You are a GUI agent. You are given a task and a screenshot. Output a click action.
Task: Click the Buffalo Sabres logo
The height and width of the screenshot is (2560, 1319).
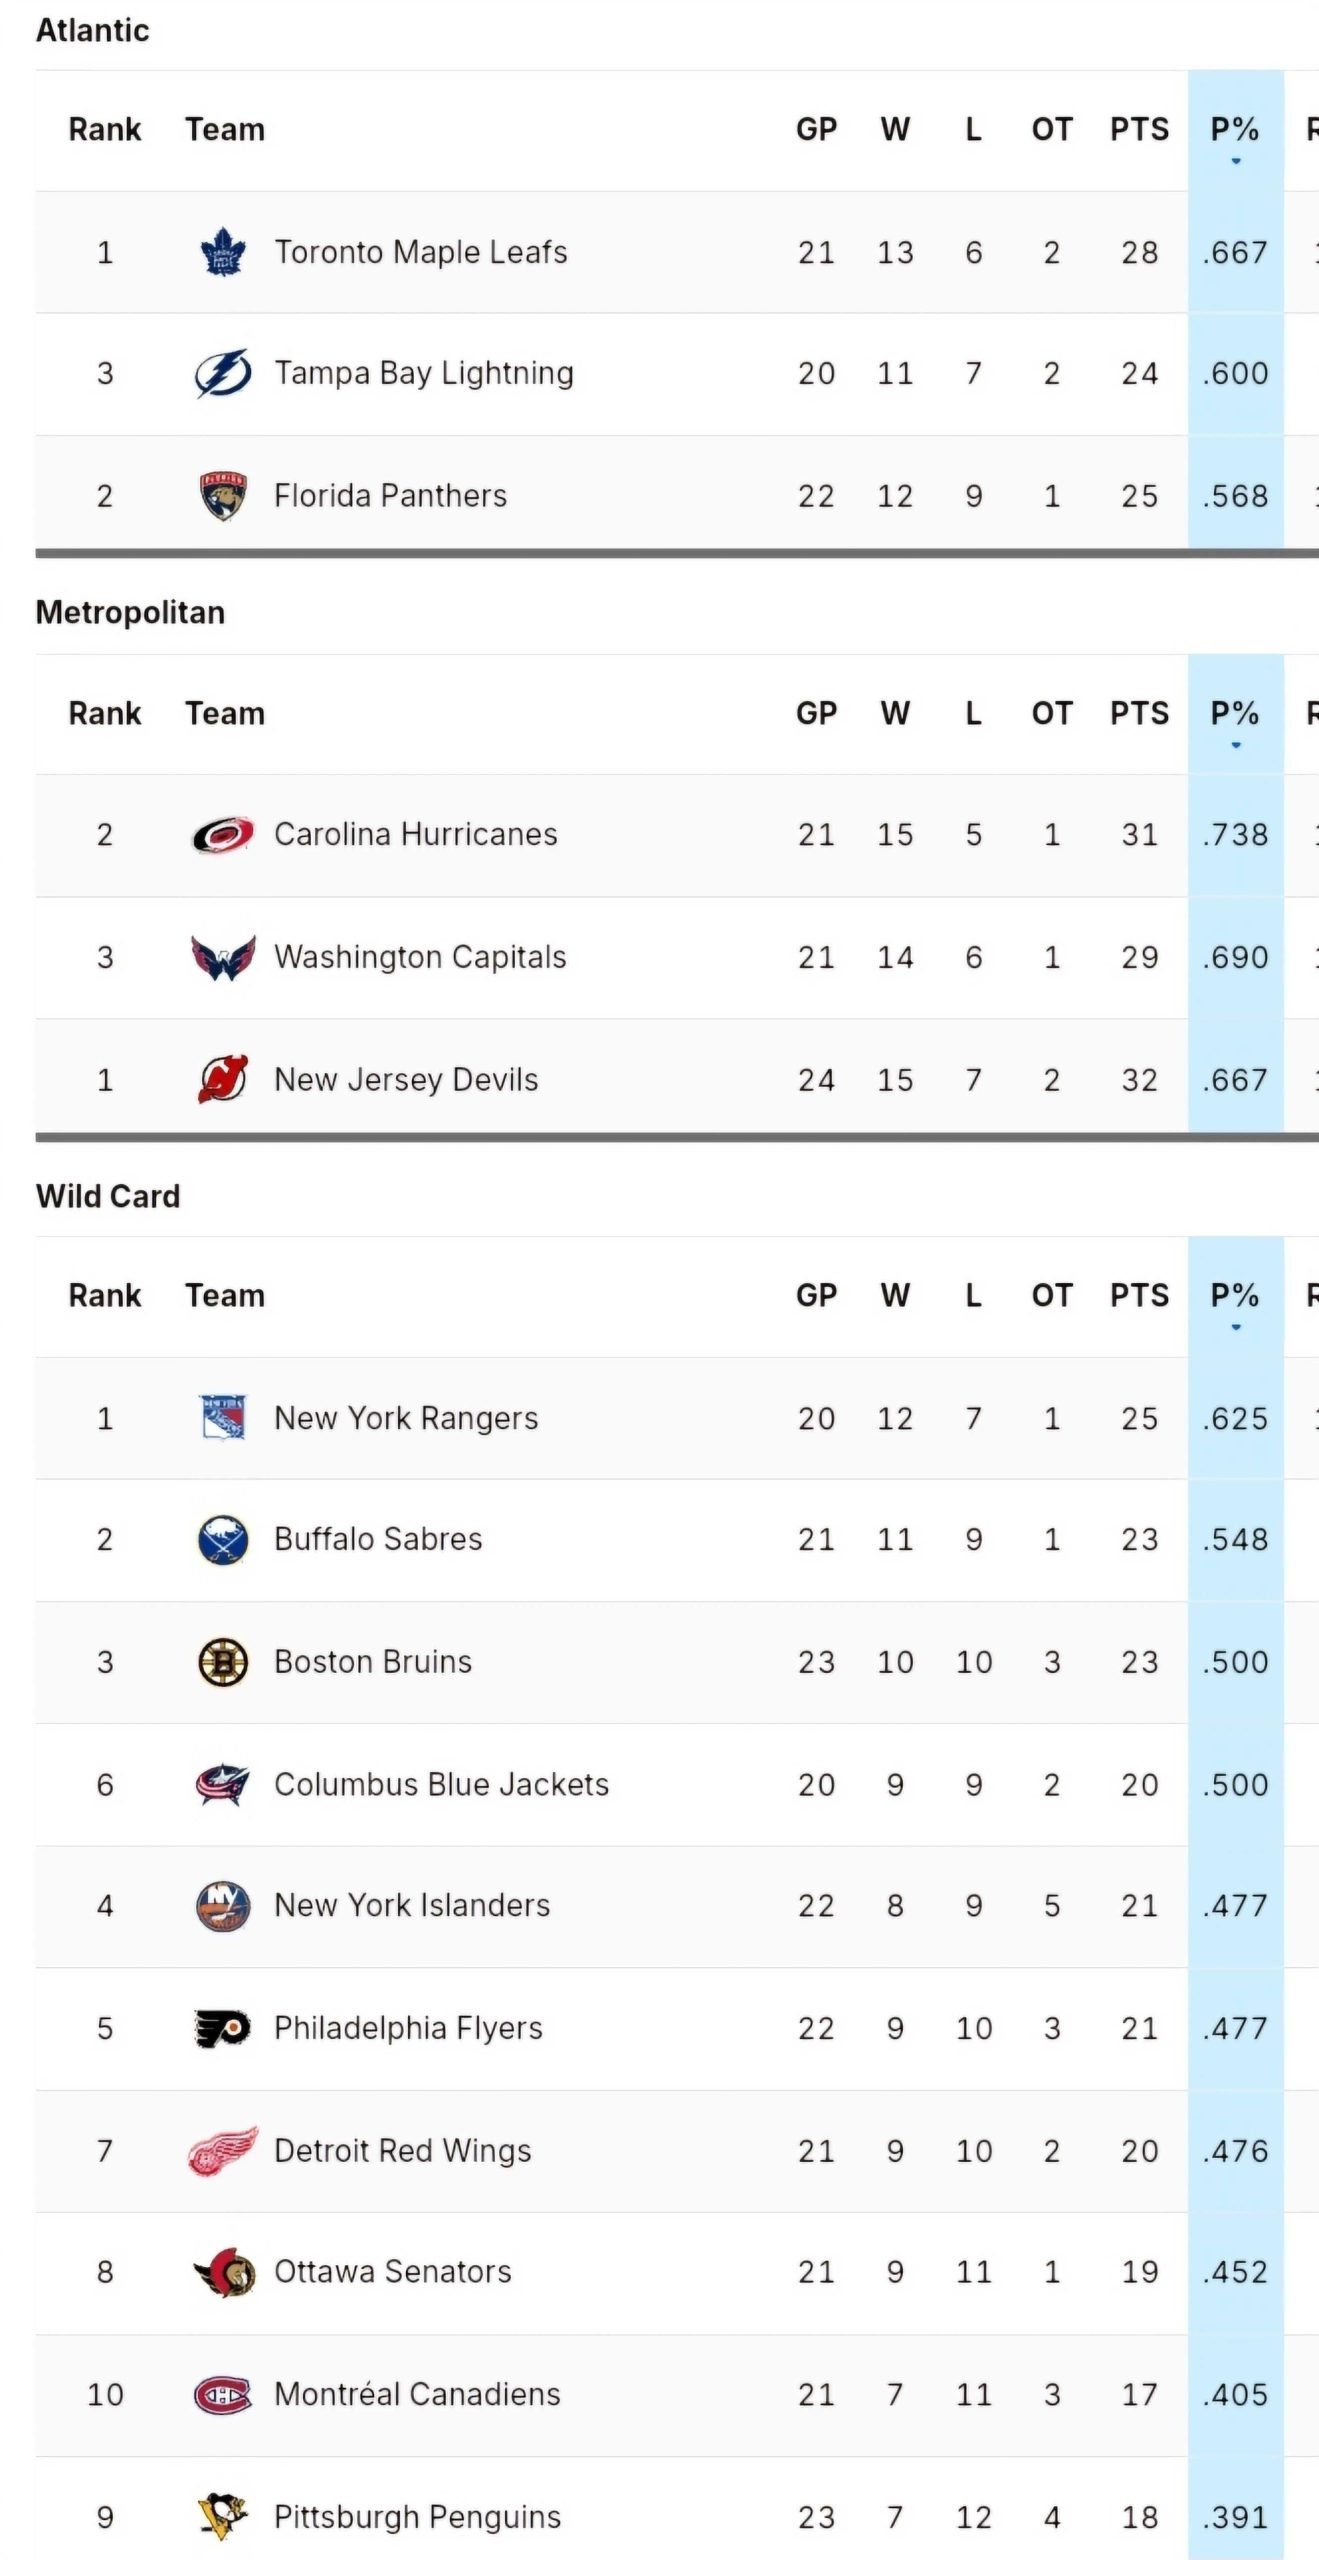click(x=223, y=1540)
